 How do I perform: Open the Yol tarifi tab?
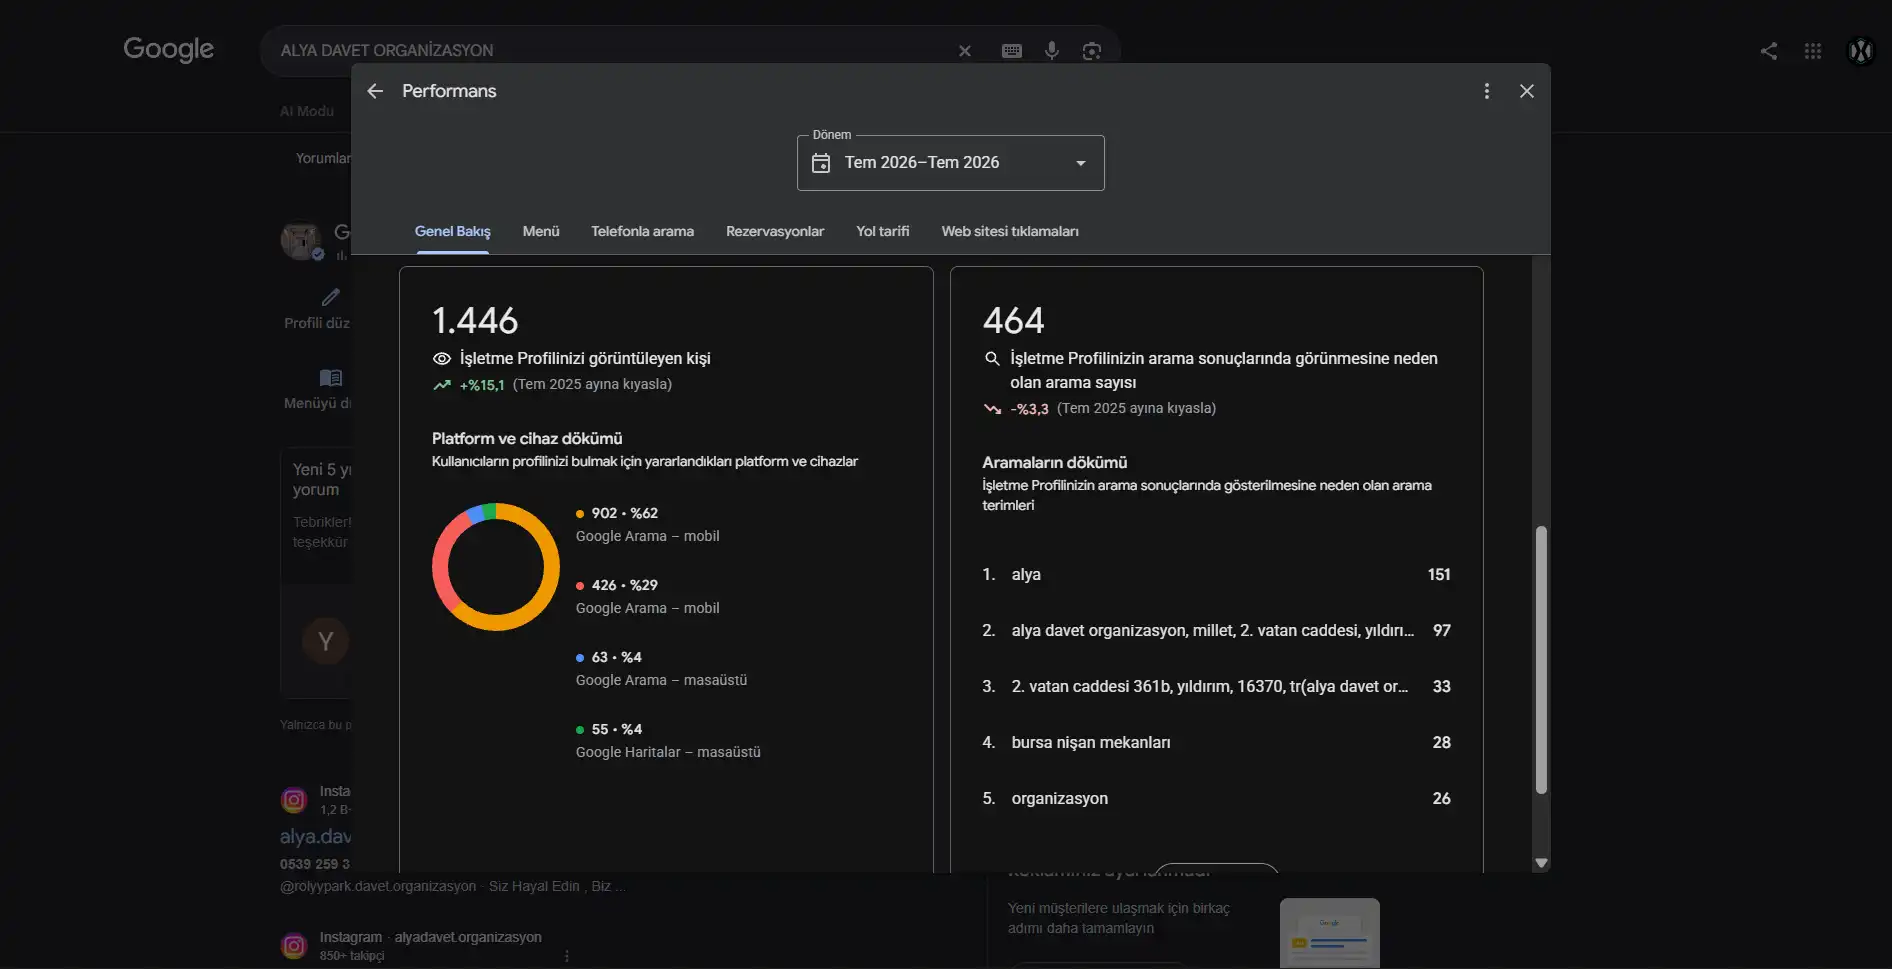pos(883,232)
